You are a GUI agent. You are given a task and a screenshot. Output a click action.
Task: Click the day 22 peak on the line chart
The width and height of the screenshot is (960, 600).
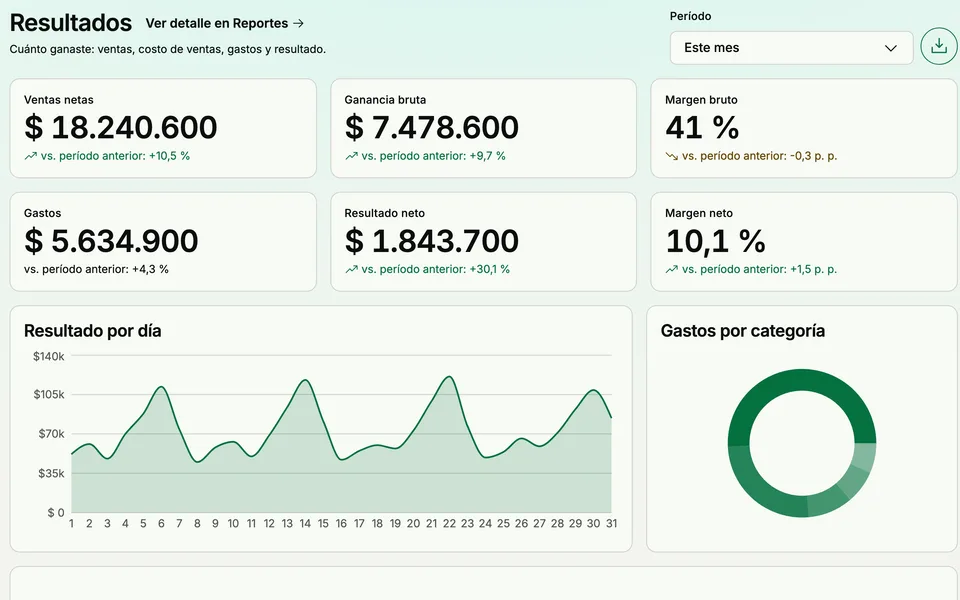pyautogui.click(x=449, y=377)
